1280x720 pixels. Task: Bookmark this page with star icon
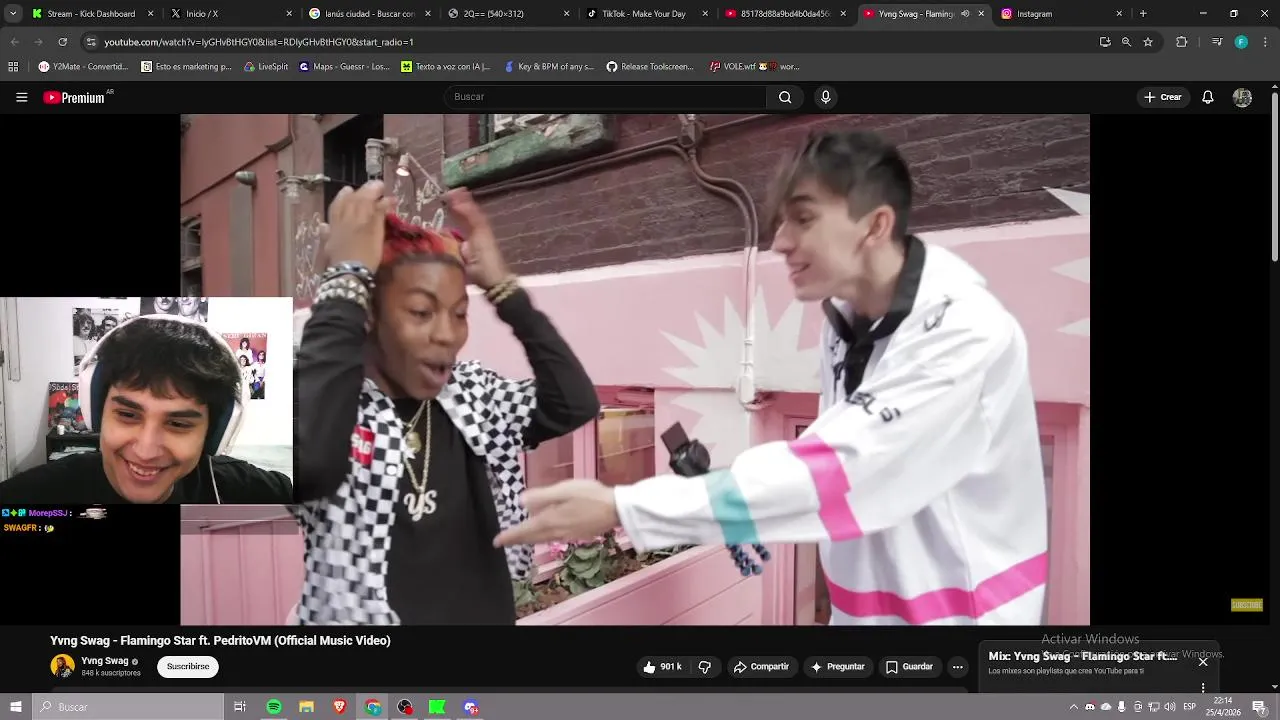[1148, 42]
